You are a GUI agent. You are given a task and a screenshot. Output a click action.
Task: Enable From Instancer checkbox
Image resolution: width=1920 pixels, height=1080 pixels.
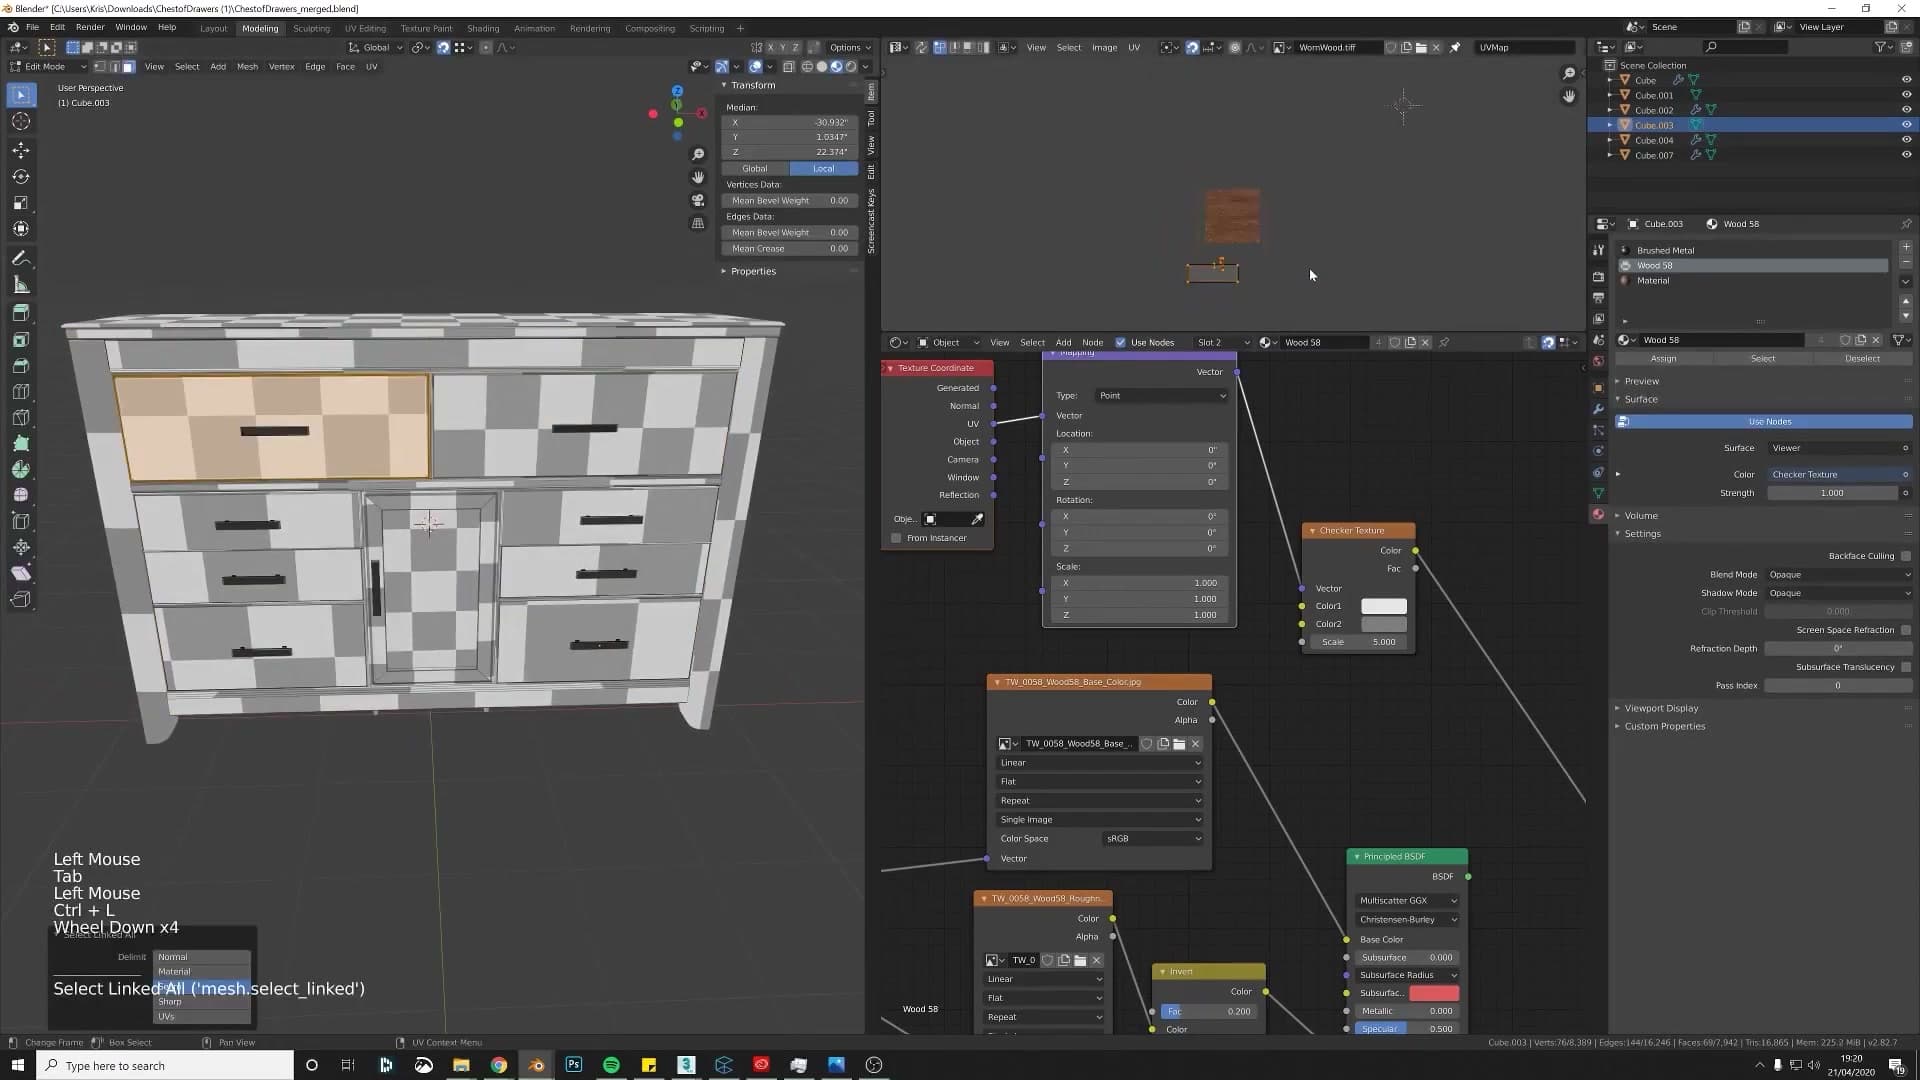(x=896, y=539)
